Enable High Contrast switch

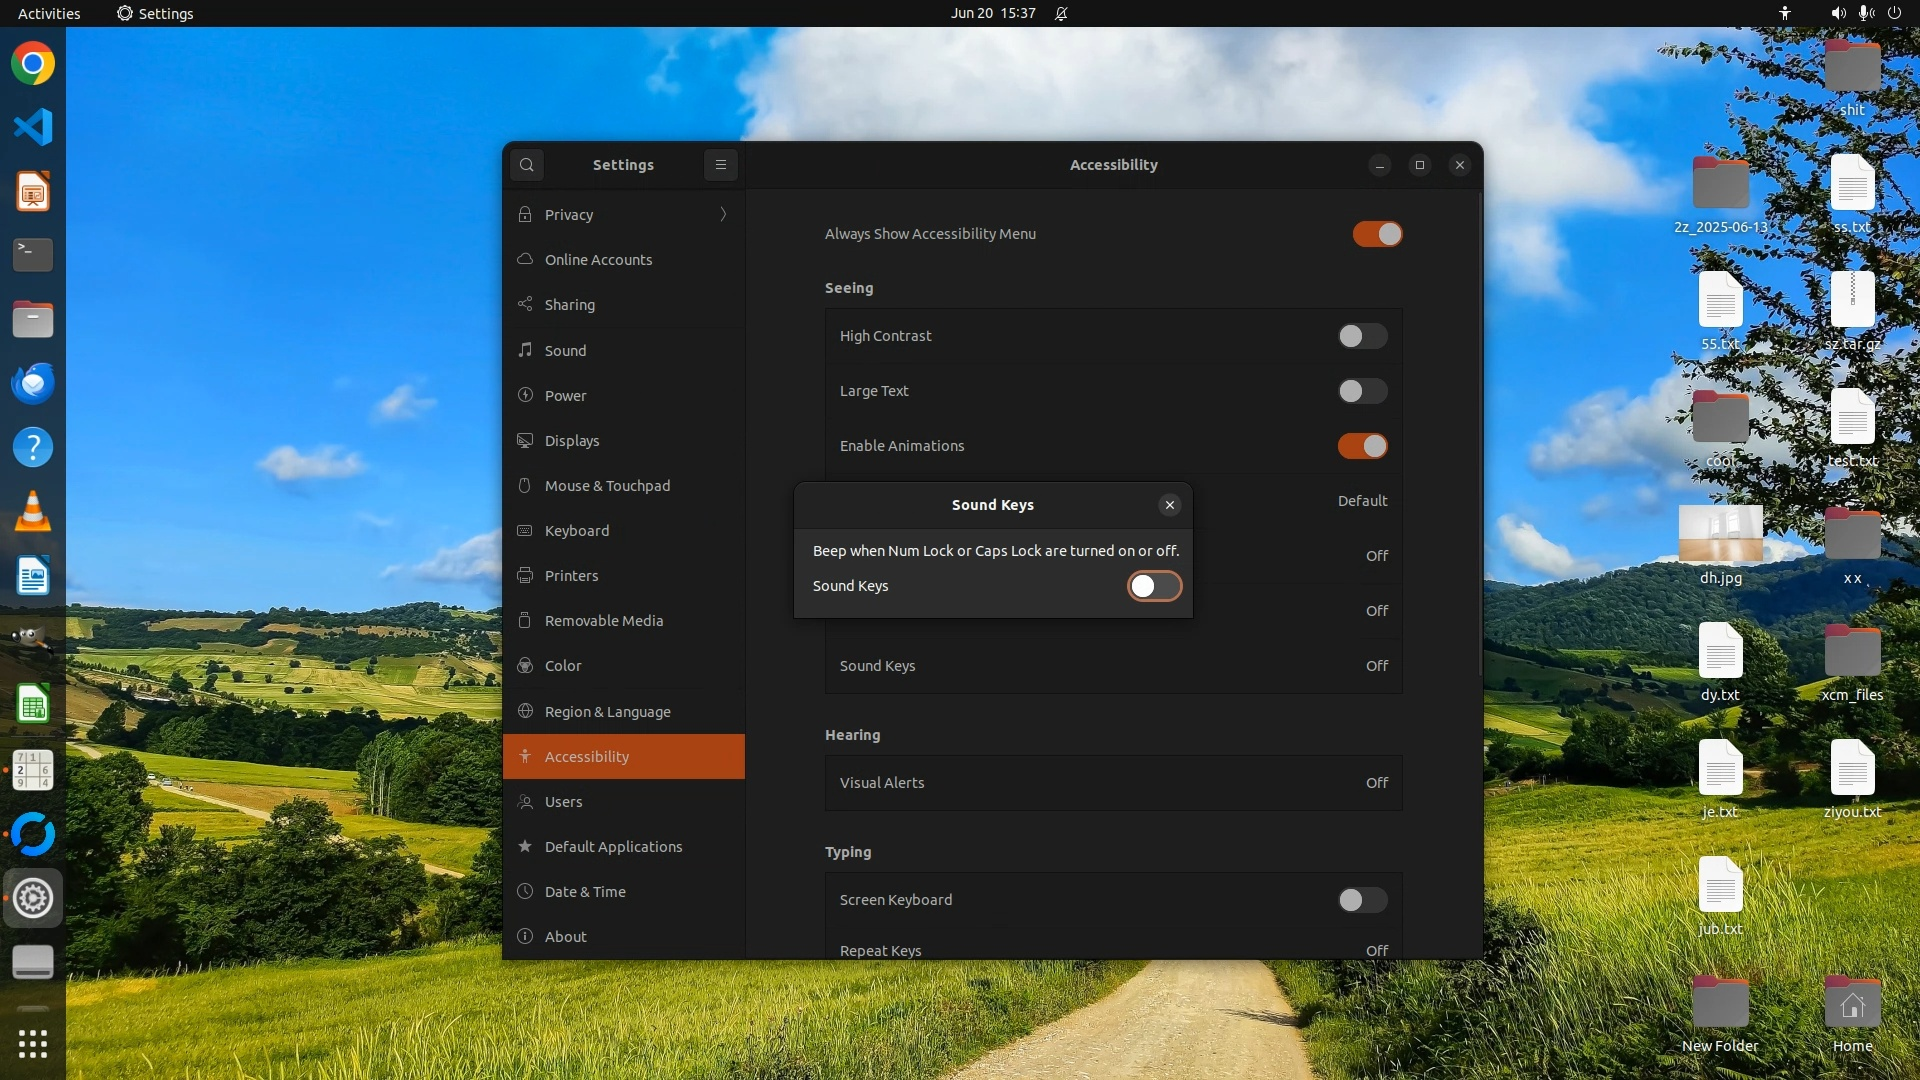[1362, 336]
